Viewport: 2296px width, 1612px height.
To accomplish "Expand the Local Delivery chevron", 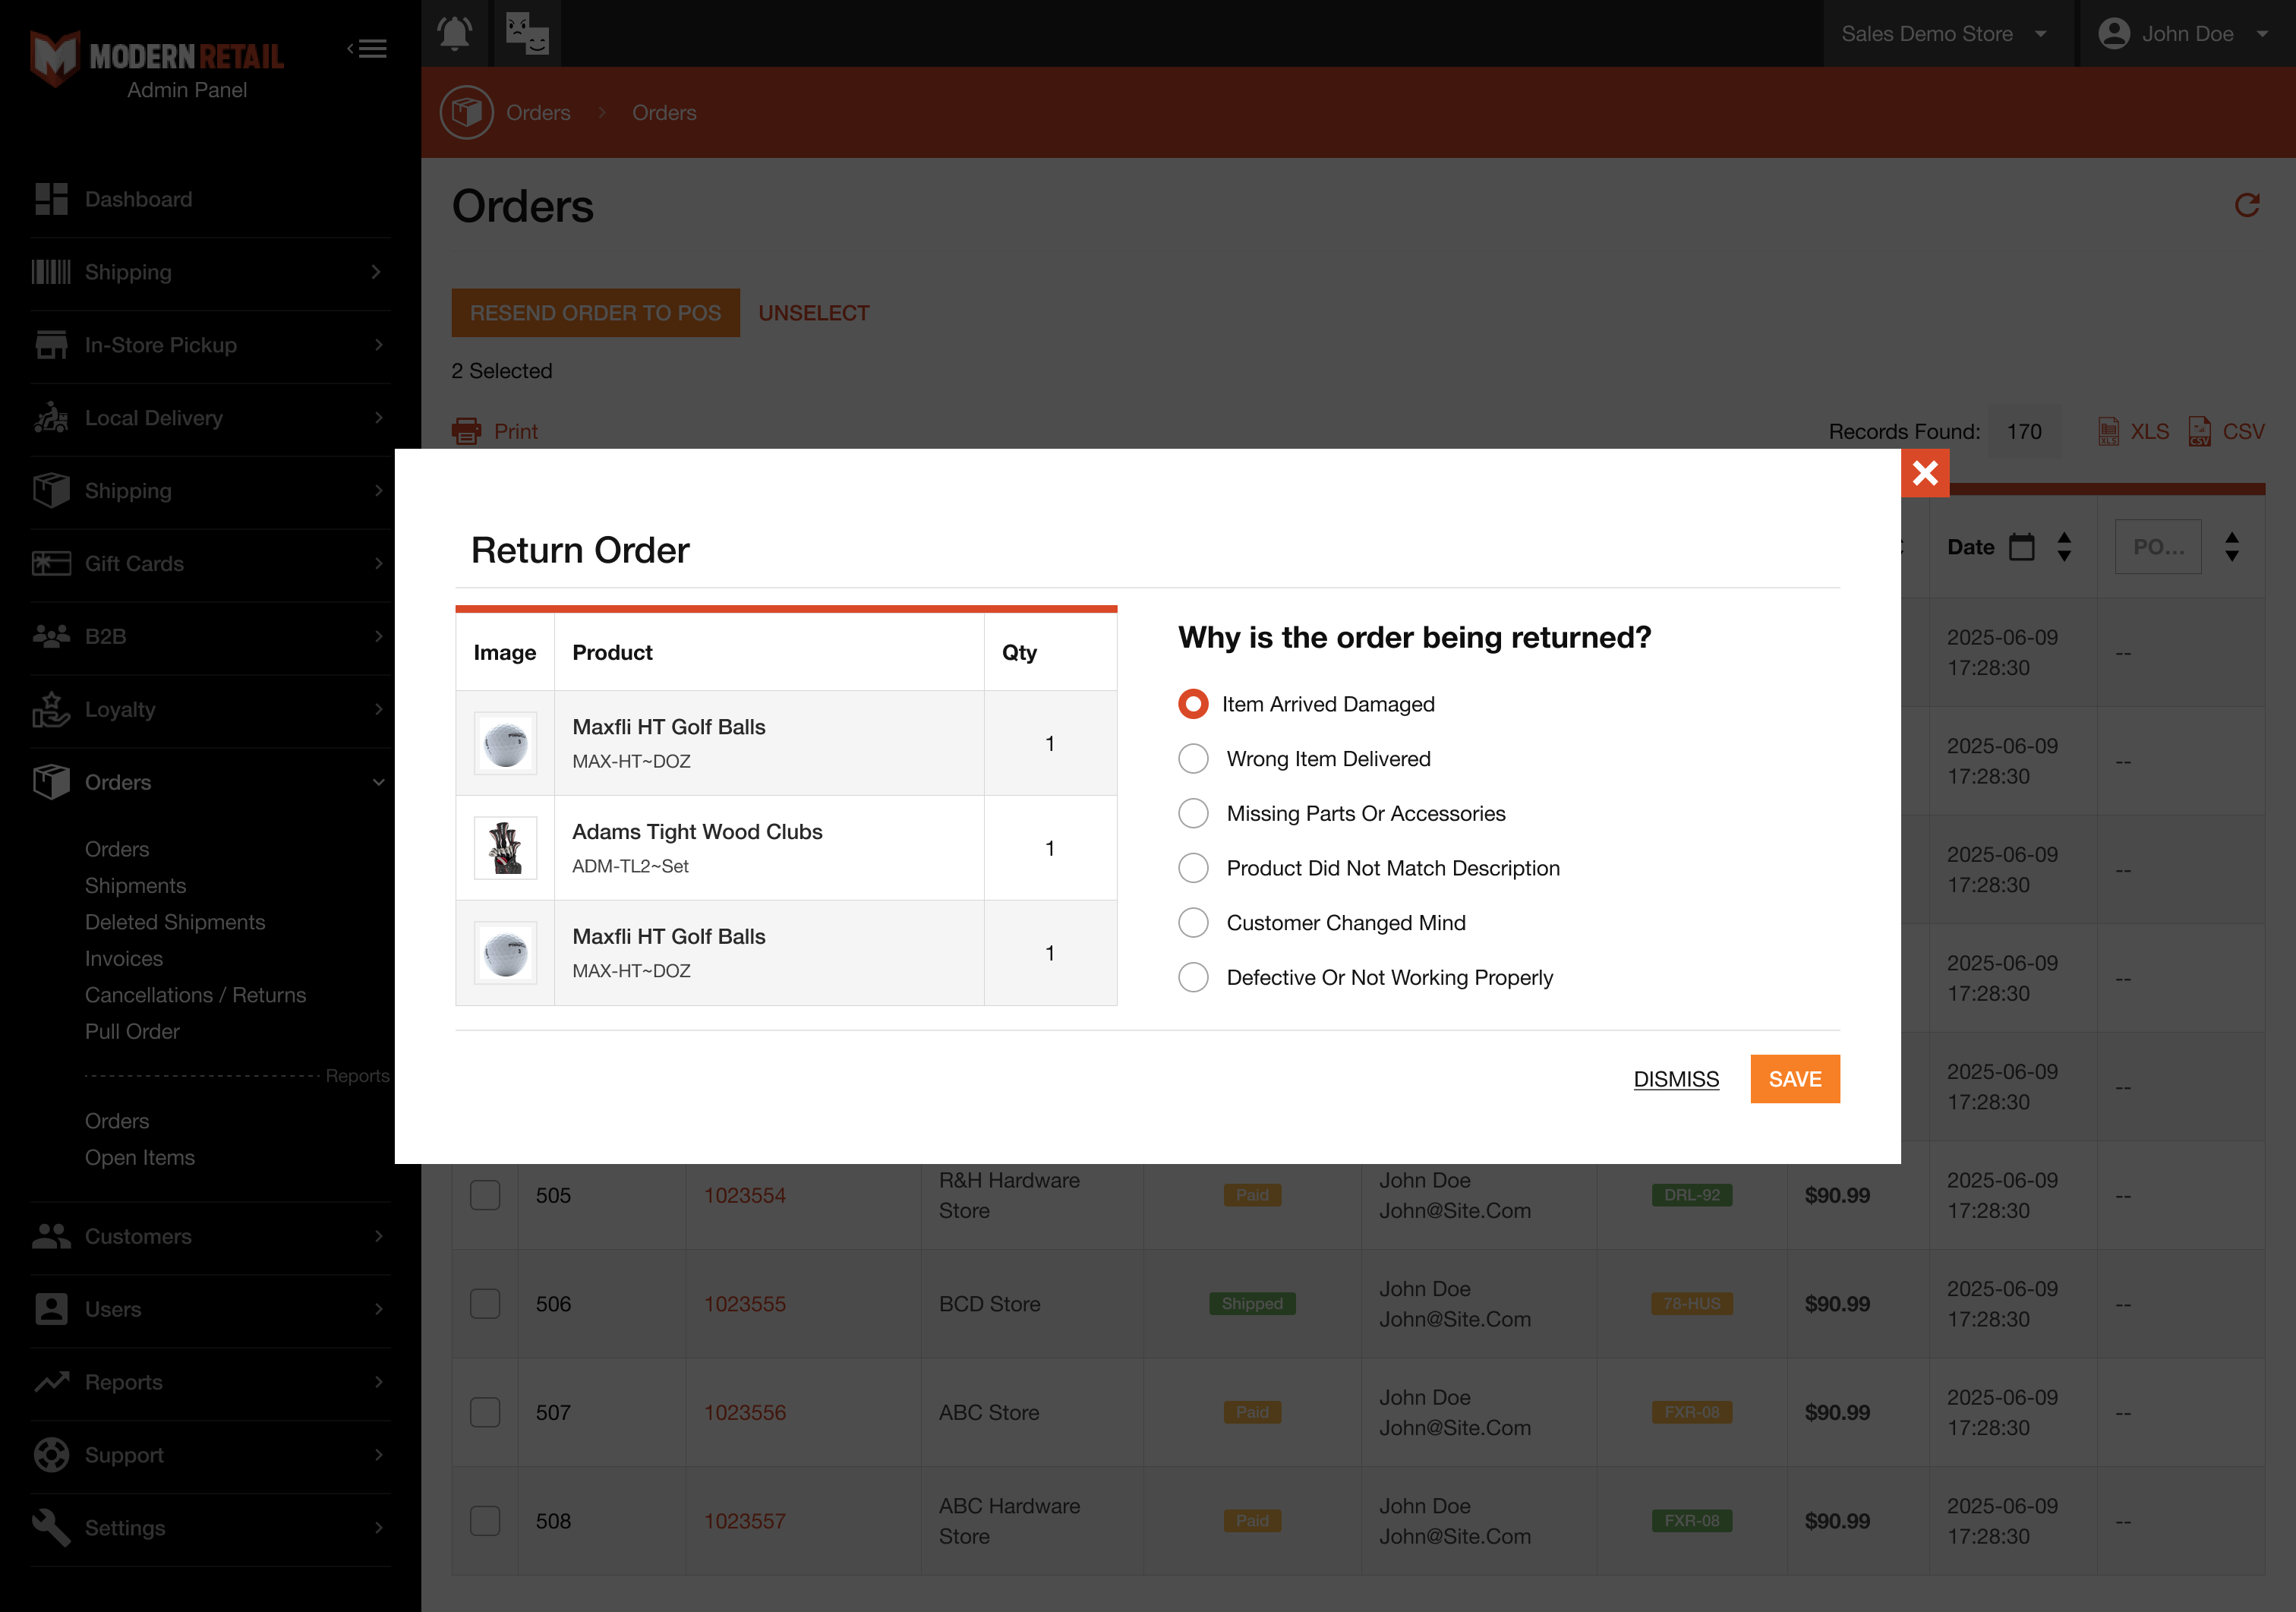I will (x=378, y=418).
